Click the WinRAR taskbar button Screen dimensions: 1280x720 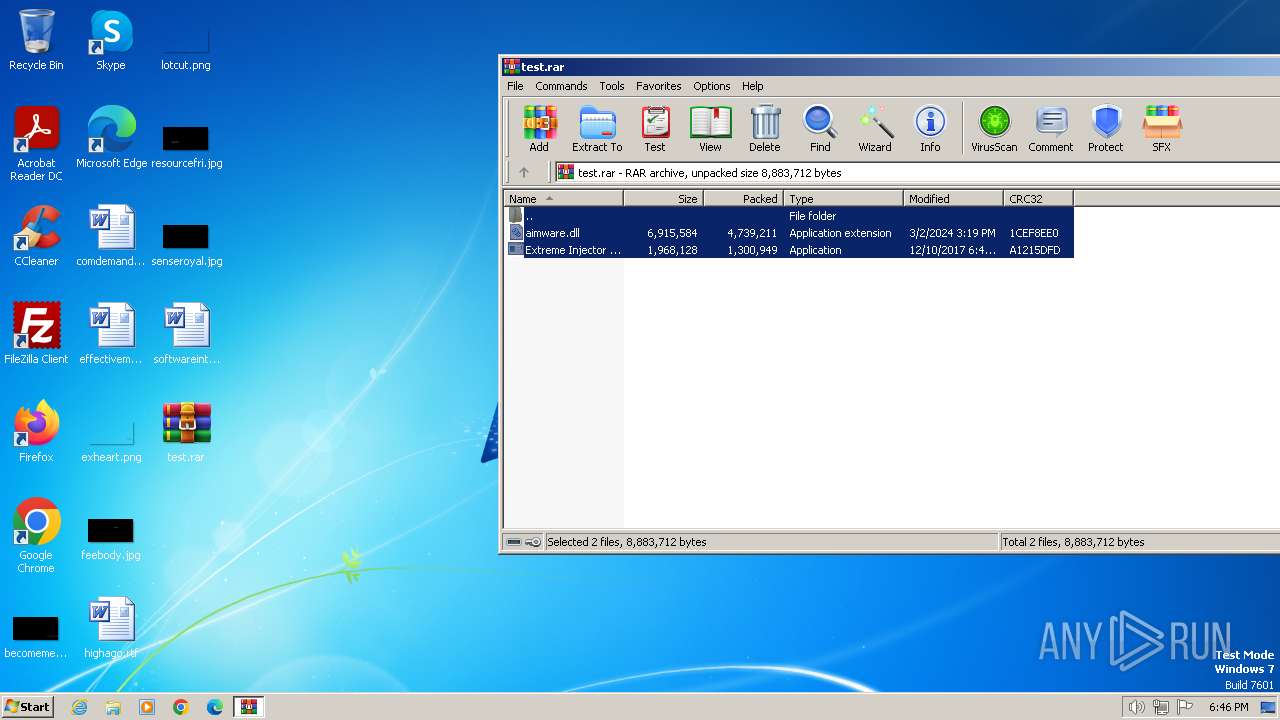(x=248, y=707)
